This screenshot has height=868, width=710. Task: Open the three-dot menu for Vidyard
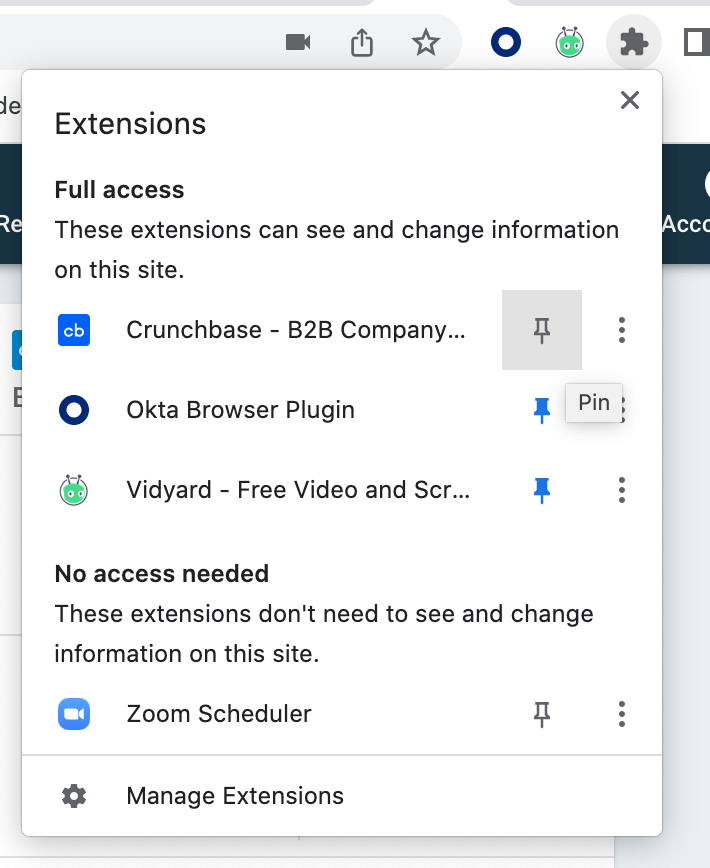point(621,489)
